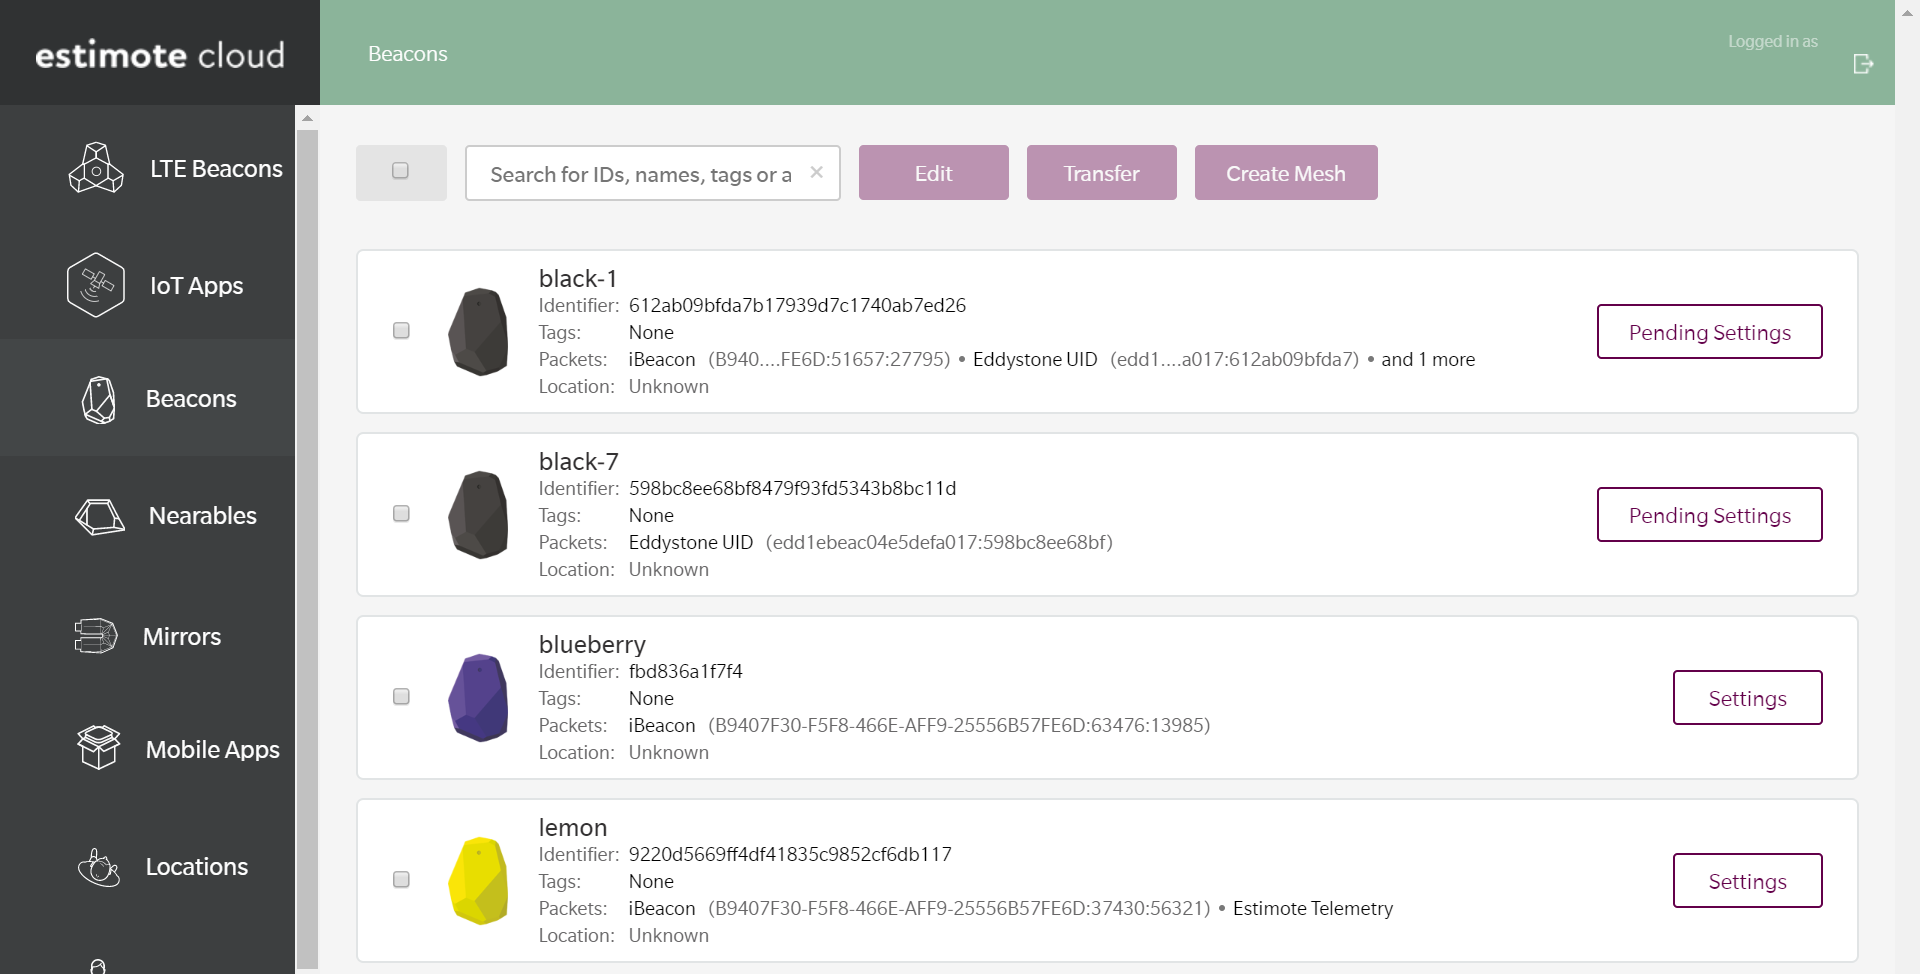Open the Locations menu item
Image resolution: width=1920 pixels, height=974 pixels.
coord(197,867)
